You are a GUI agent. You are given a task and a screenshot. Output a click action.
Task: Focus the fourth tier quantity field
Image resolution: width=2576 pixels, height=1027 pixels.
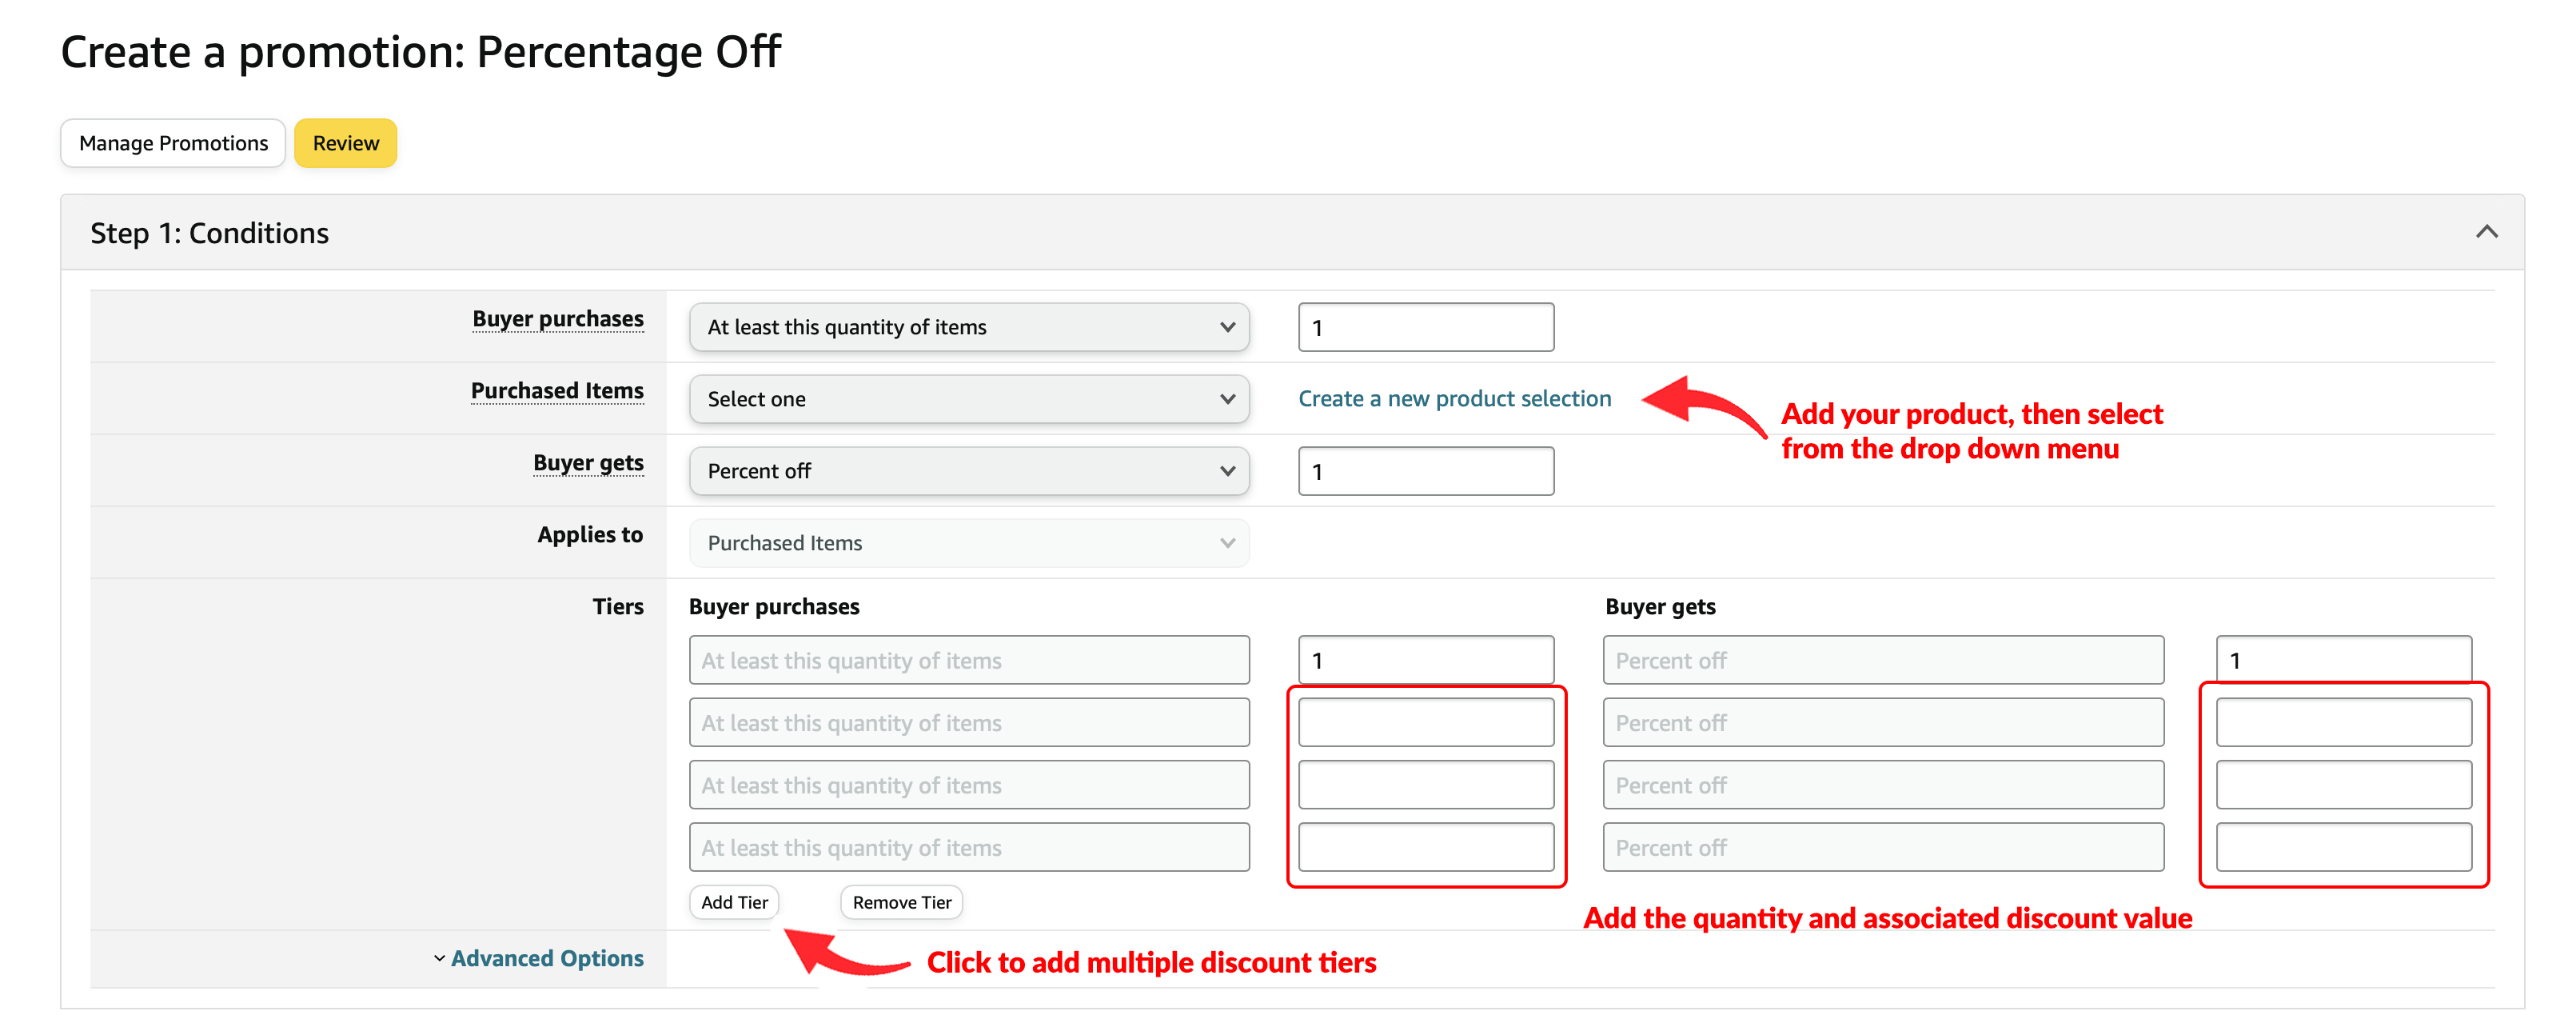tap(1426, 847)
